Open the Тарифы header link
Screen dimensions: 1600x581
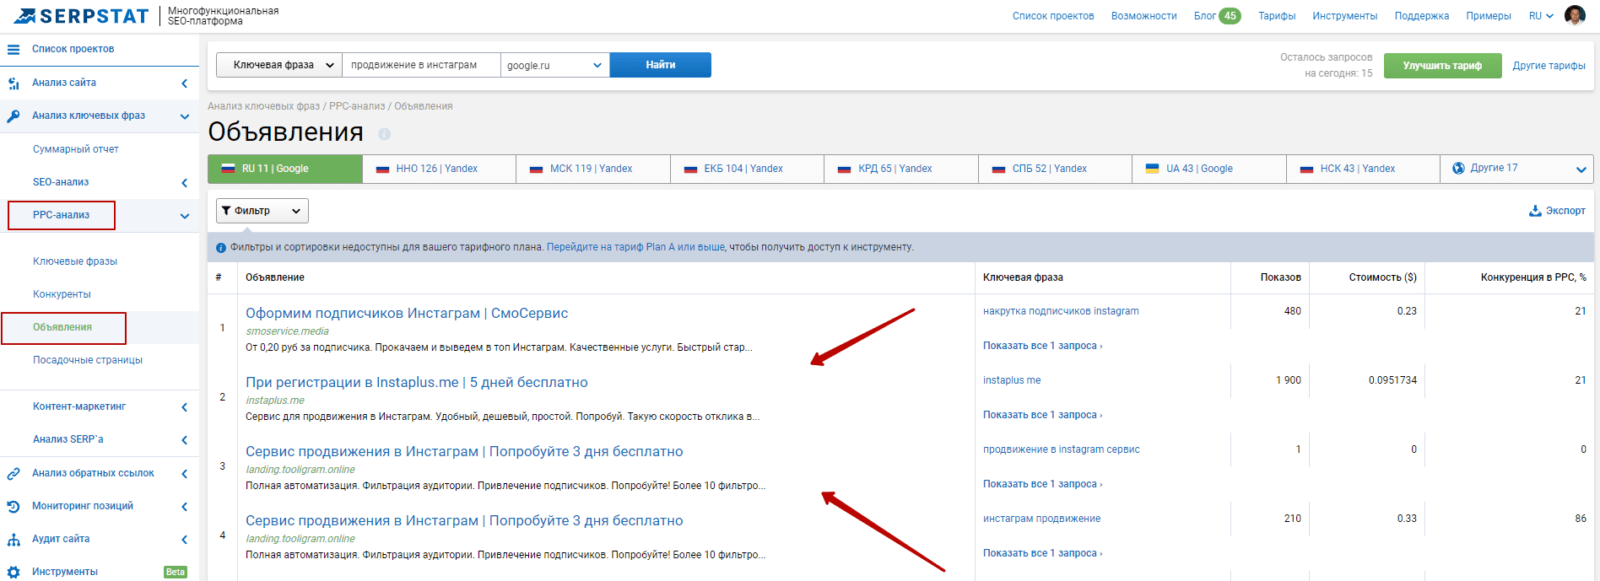click(x=1277, y=16)
